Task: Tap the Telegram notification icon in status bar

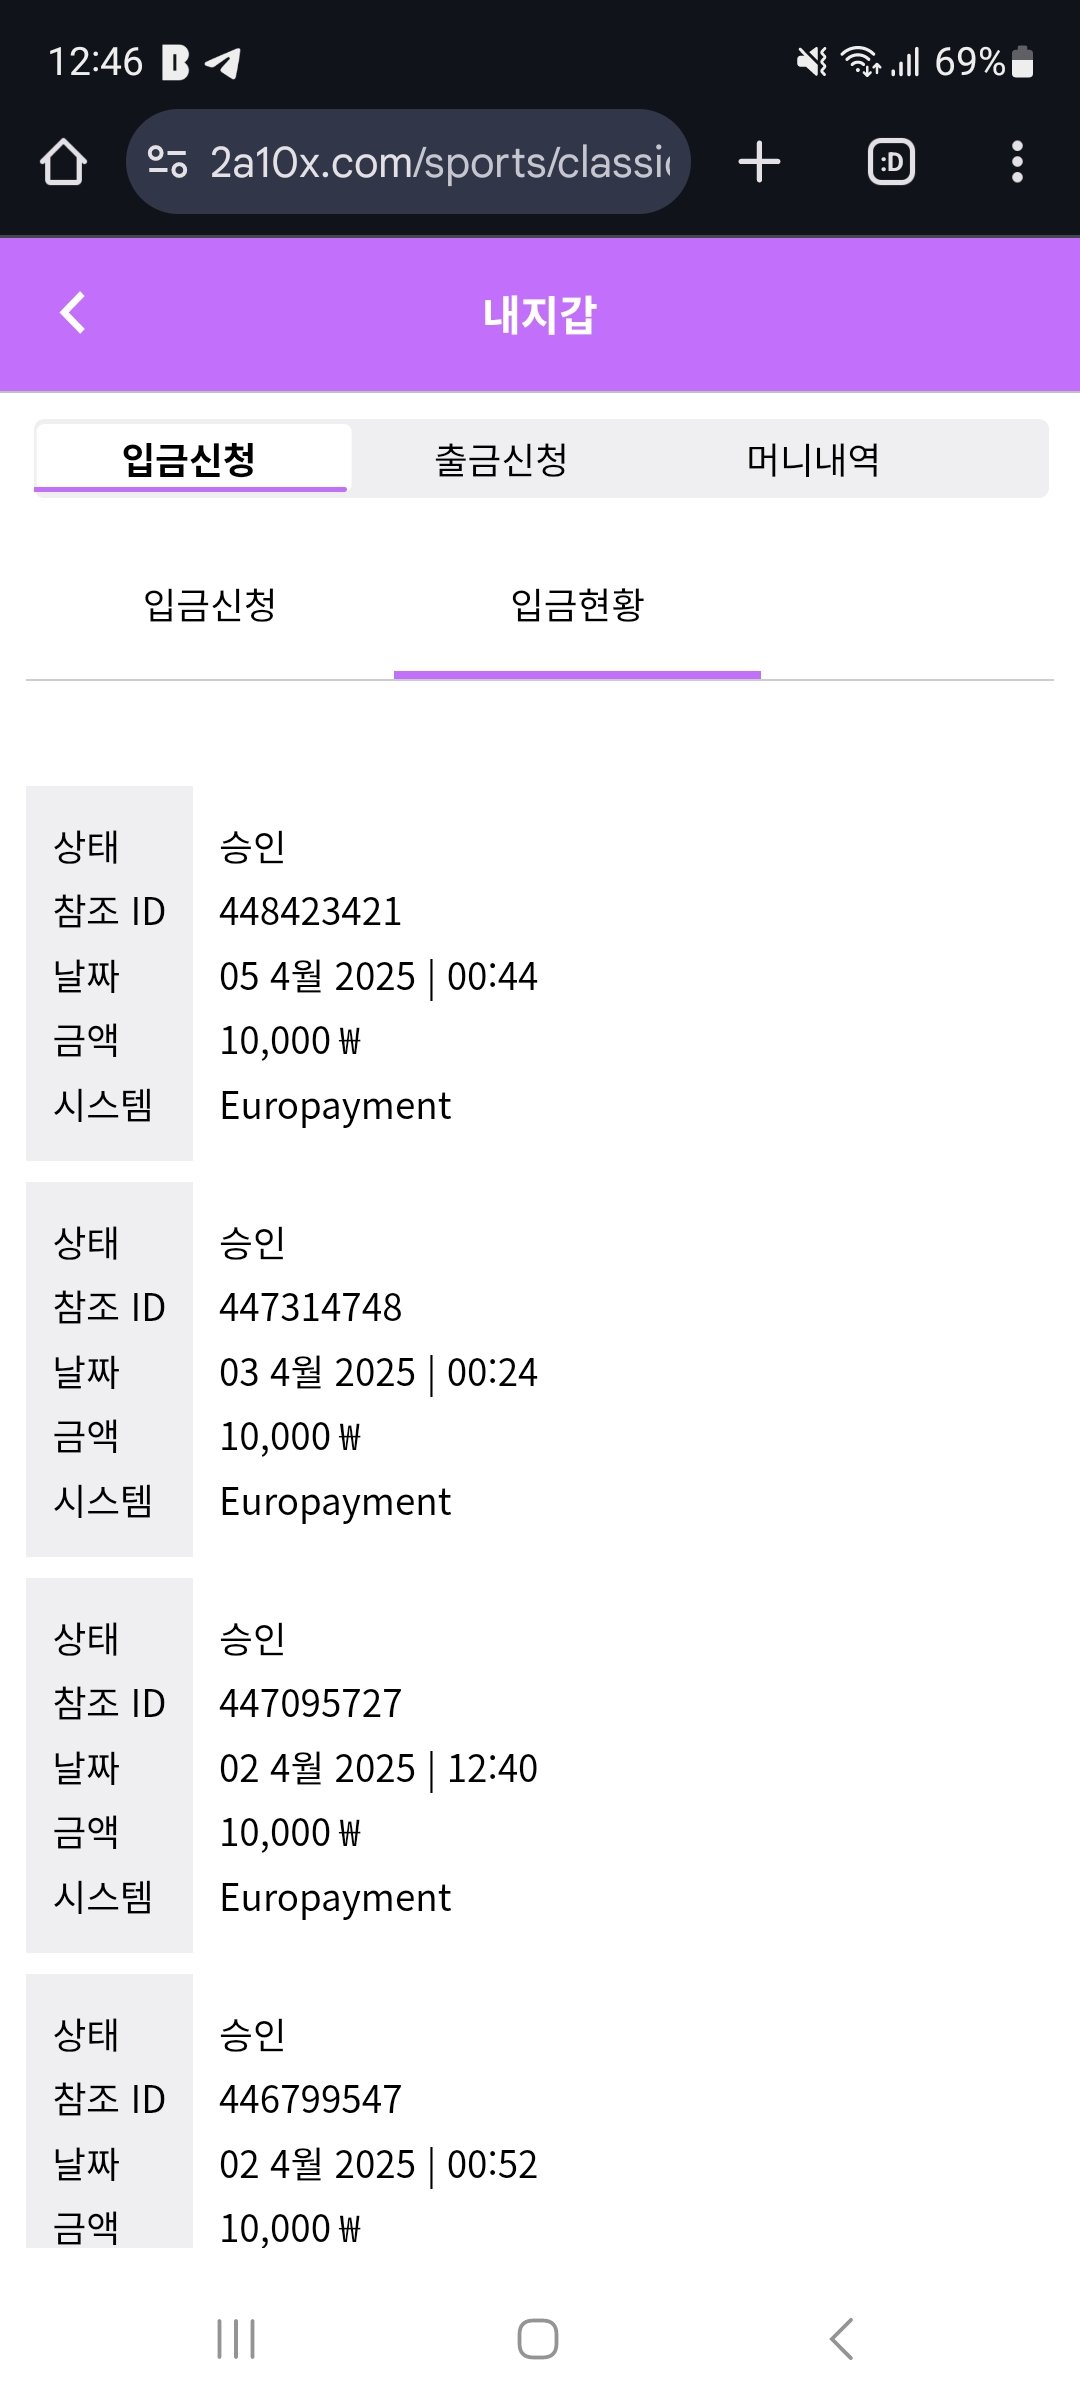Action: [x=223, y=63]
